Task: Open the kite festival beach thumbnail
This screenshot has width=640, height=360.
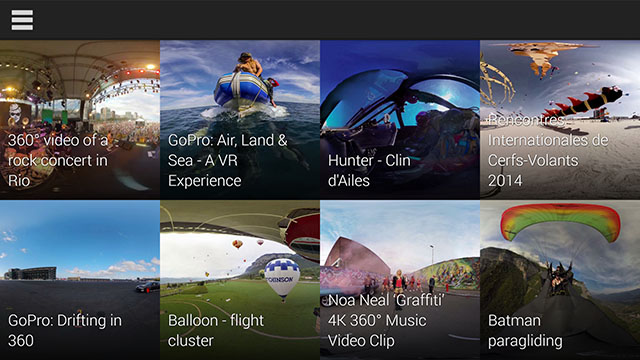Action: tap(560, 120)
